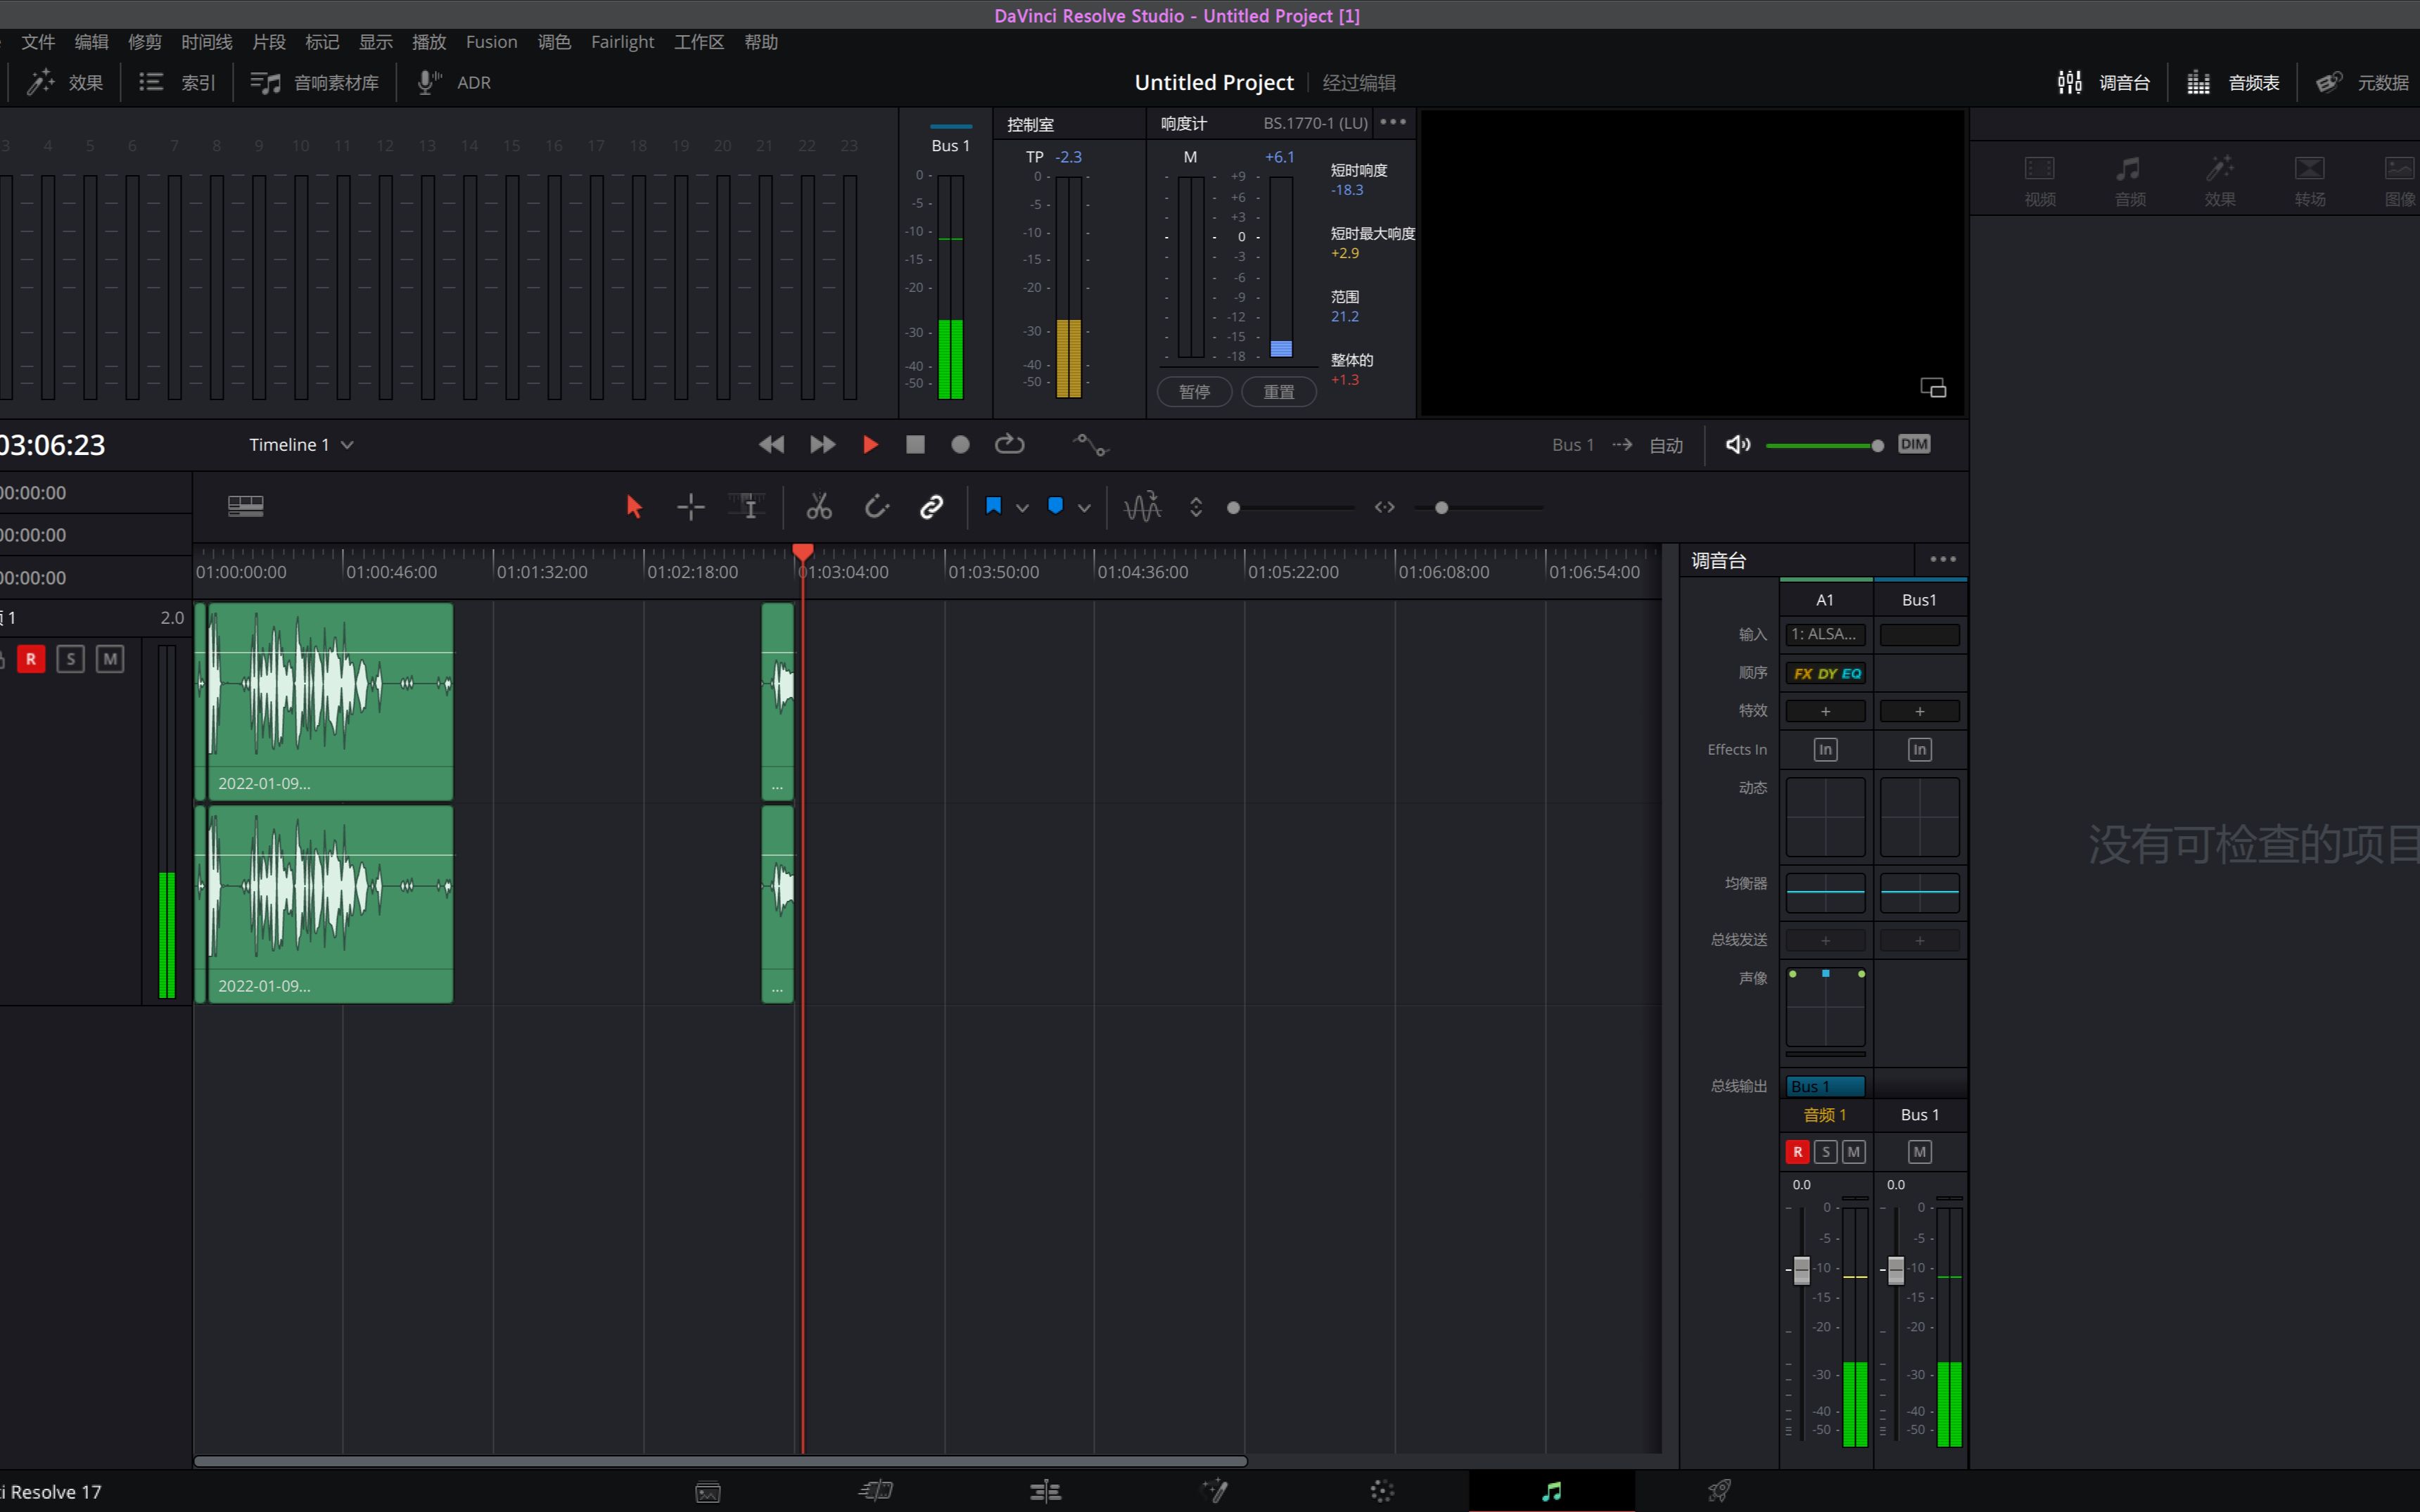Open the 帮助 (Help) menu
This screenshot has height=1512, width=2420.
point(761,42)
